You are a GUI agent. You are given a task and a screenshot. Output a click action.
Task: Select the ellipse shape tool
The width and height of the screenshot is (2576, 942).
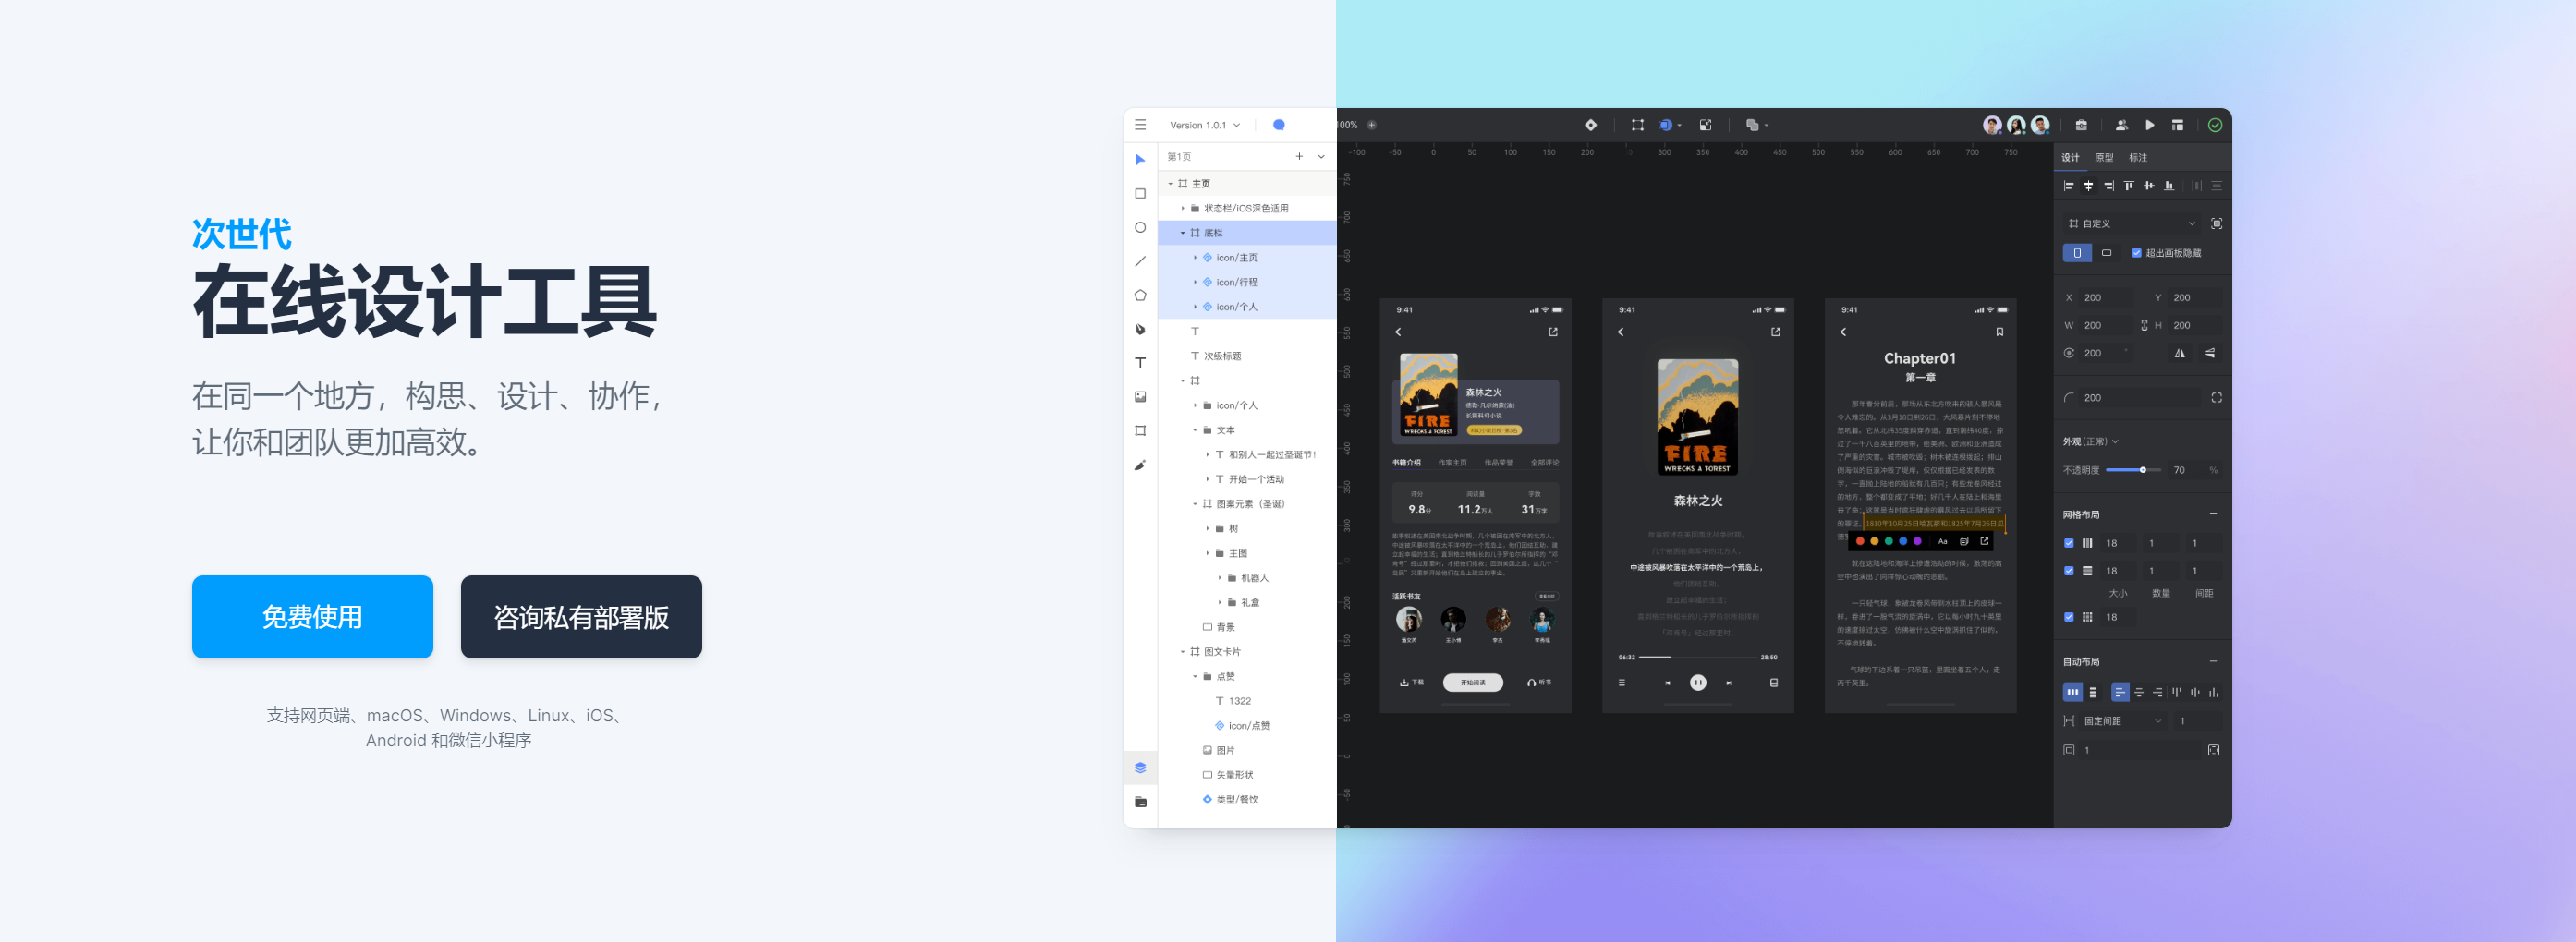1140,227
